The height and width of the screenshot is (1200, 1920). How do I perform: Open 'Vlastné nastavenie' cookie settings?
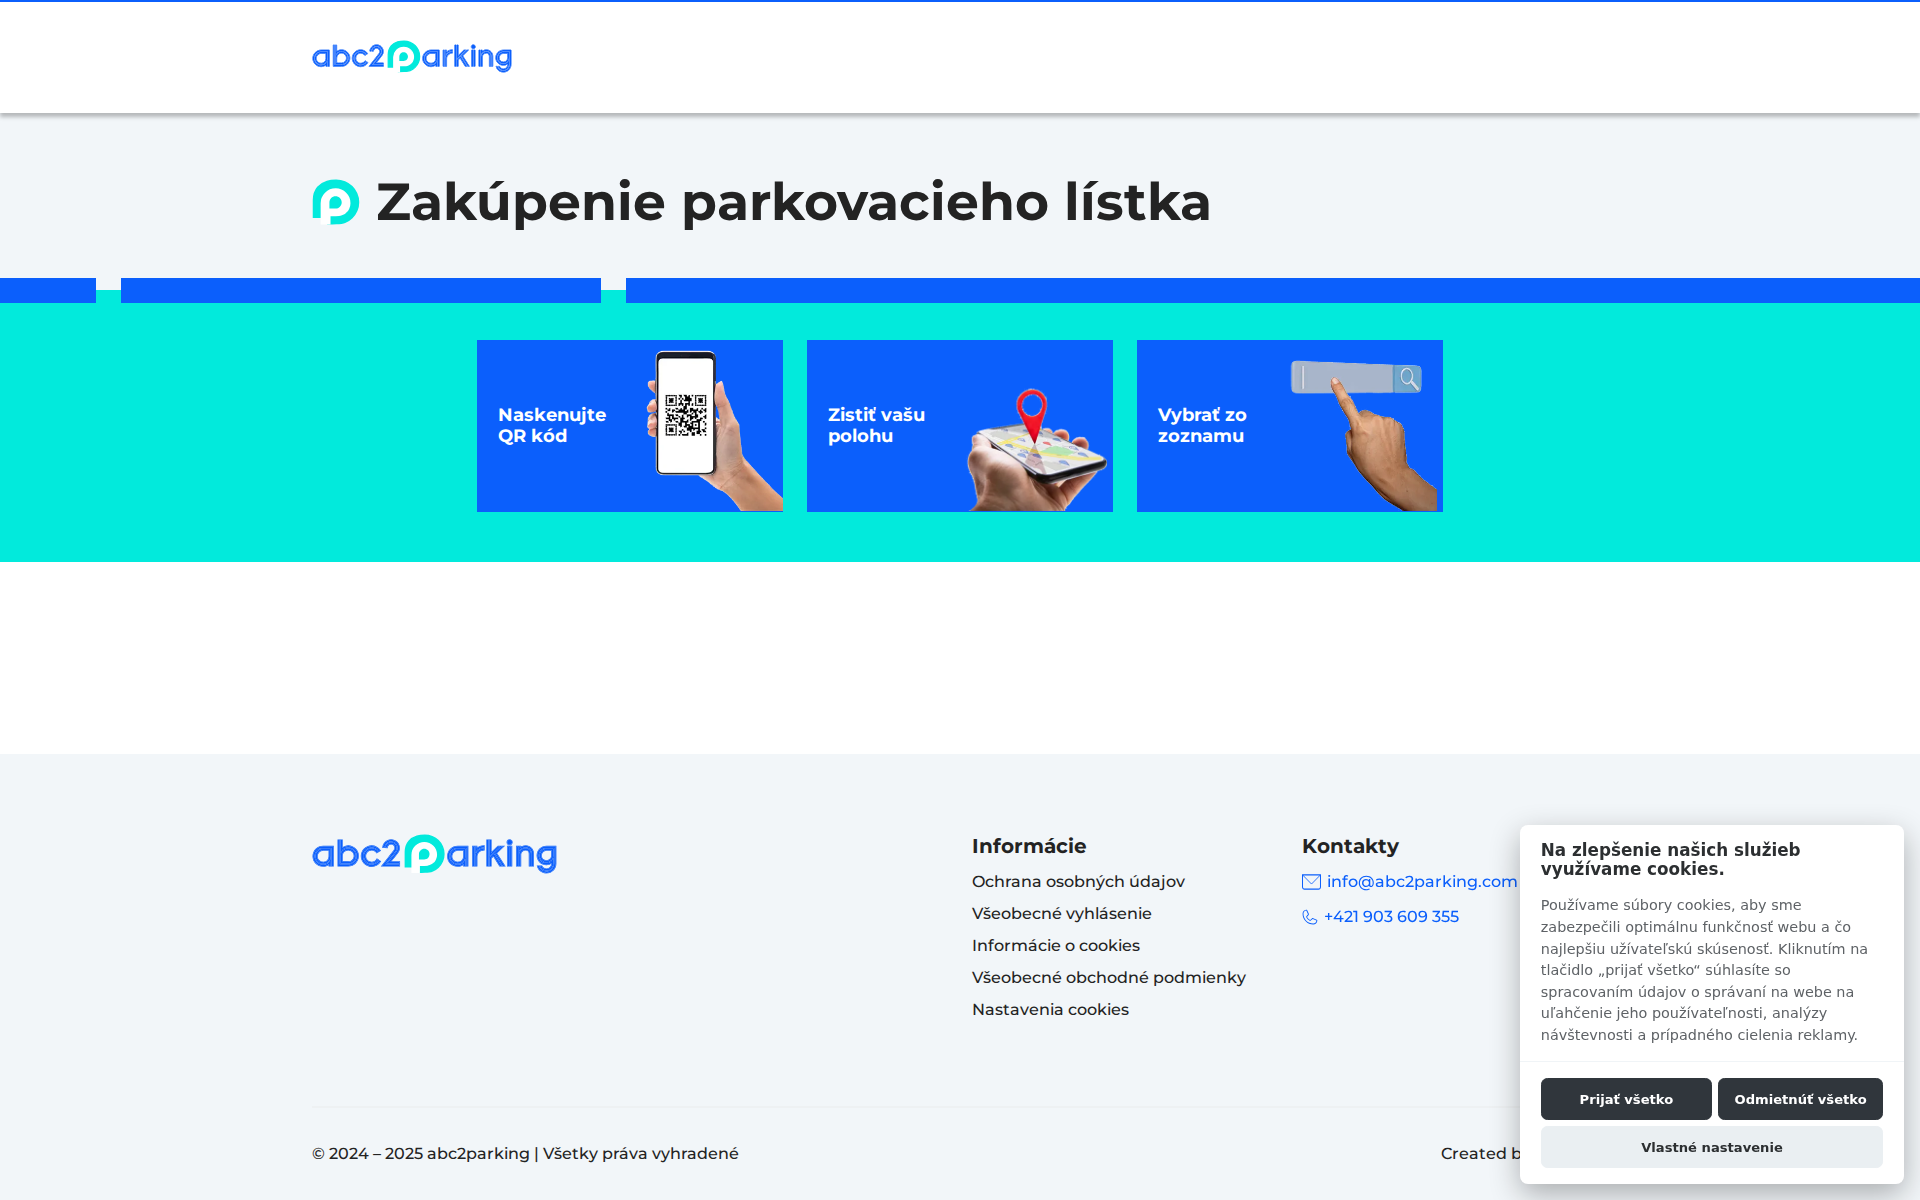[x=1711, y=1147]
